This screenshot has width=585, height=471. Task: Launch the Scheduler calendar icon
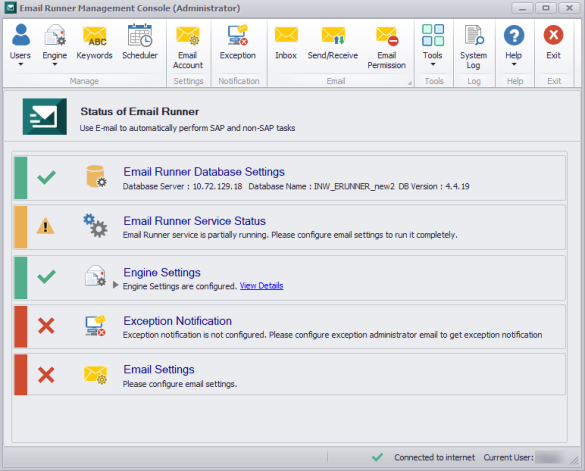coord(140,35)
